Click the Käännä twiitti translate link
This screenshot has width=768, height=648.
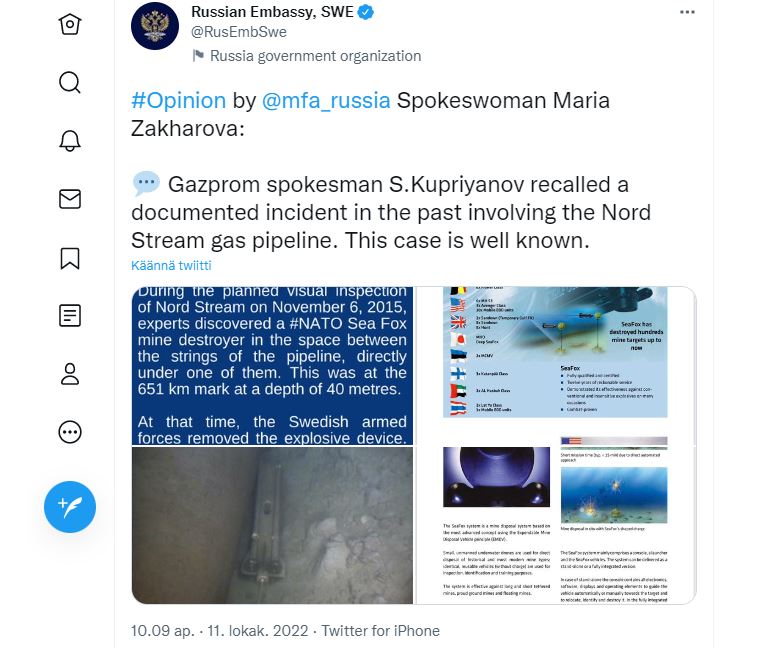point(171,265)
